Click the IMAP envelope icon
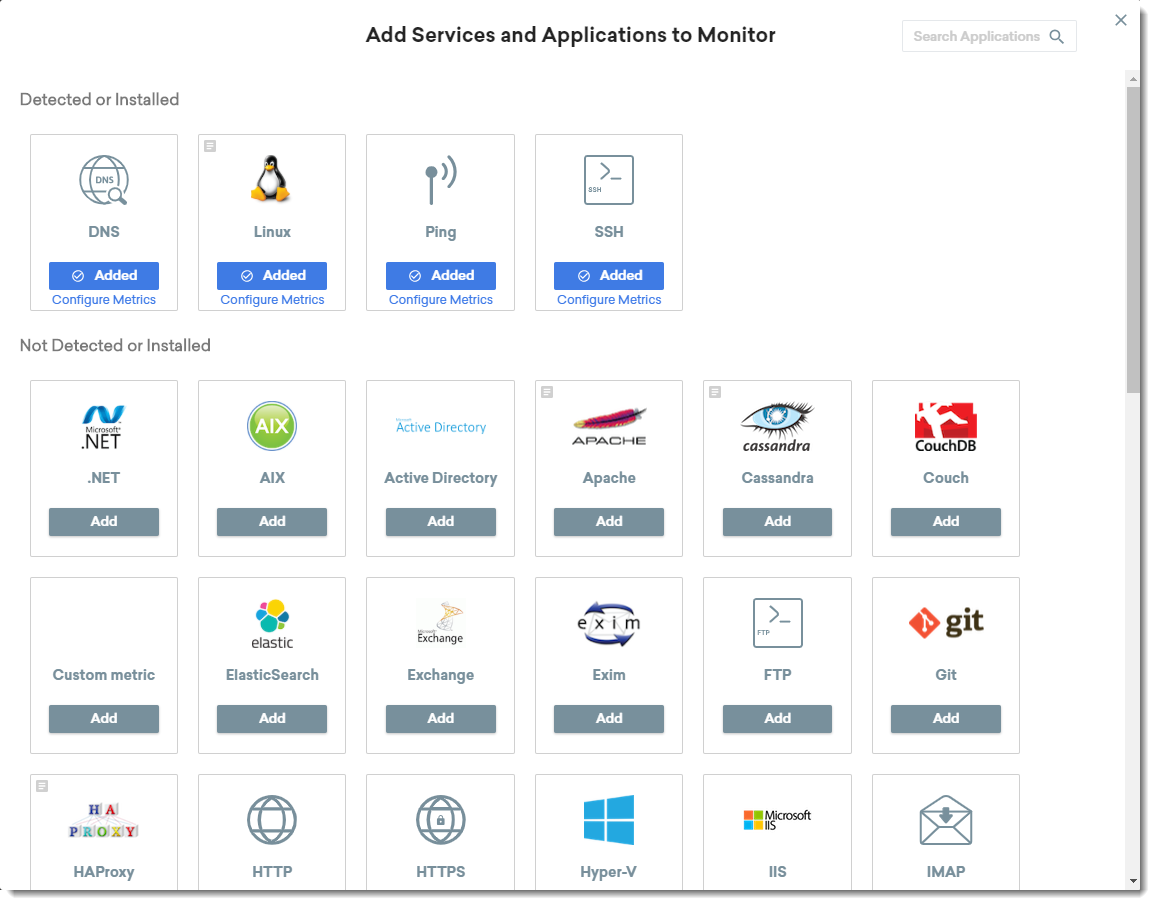Viewport: 1155px width, 905px height. [x=946, y=820]
